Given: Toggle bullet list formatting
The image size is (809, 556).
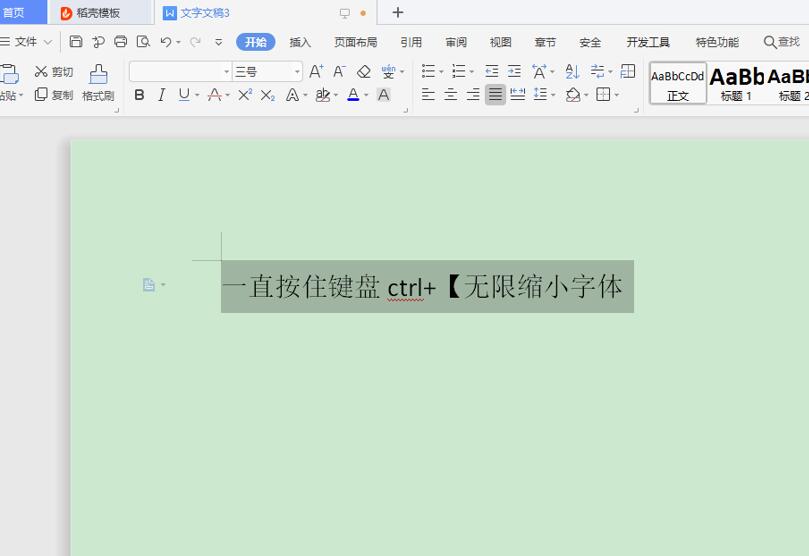Looking at the screenshot, I should tap(428, 71).
